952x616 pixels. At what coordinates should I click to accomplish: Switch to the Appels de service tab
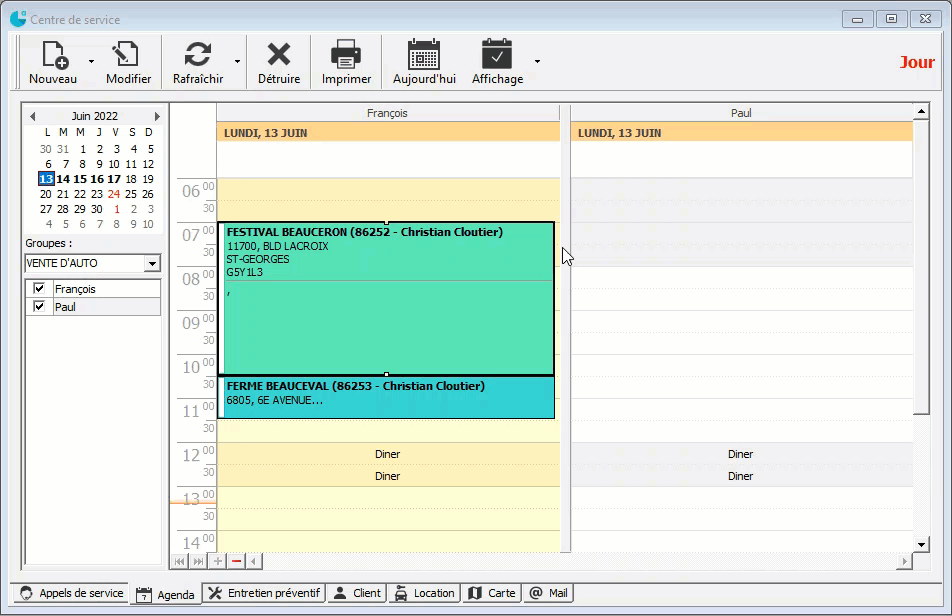point(72,593)
